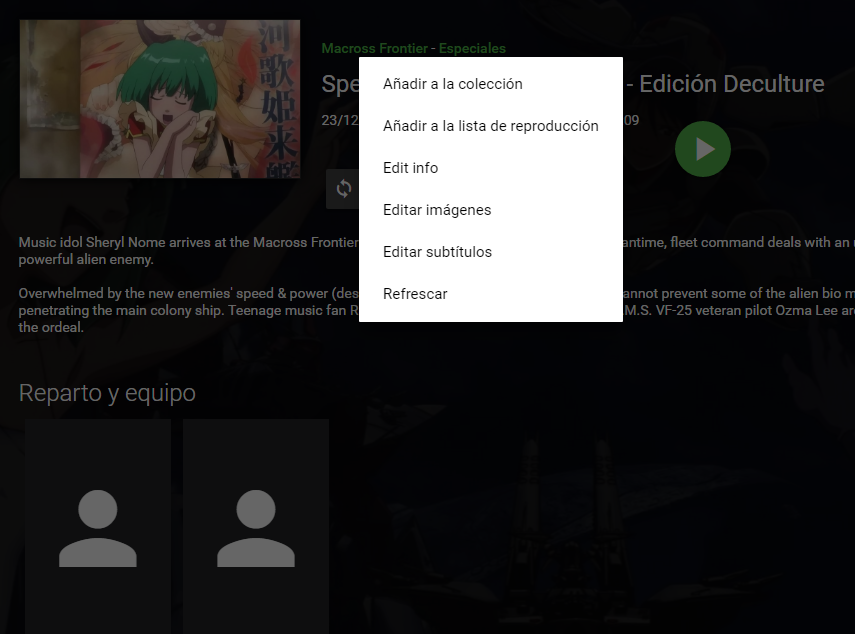
Task: Open the "Macross Frontier" series link
Action: (x=375, y=49)
